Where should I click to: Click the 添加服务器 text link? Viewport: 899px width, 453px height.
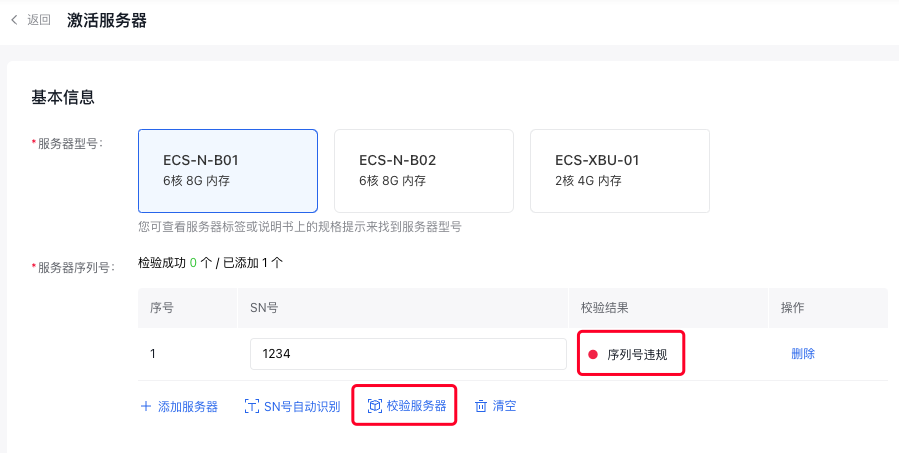tap(187, 407)
